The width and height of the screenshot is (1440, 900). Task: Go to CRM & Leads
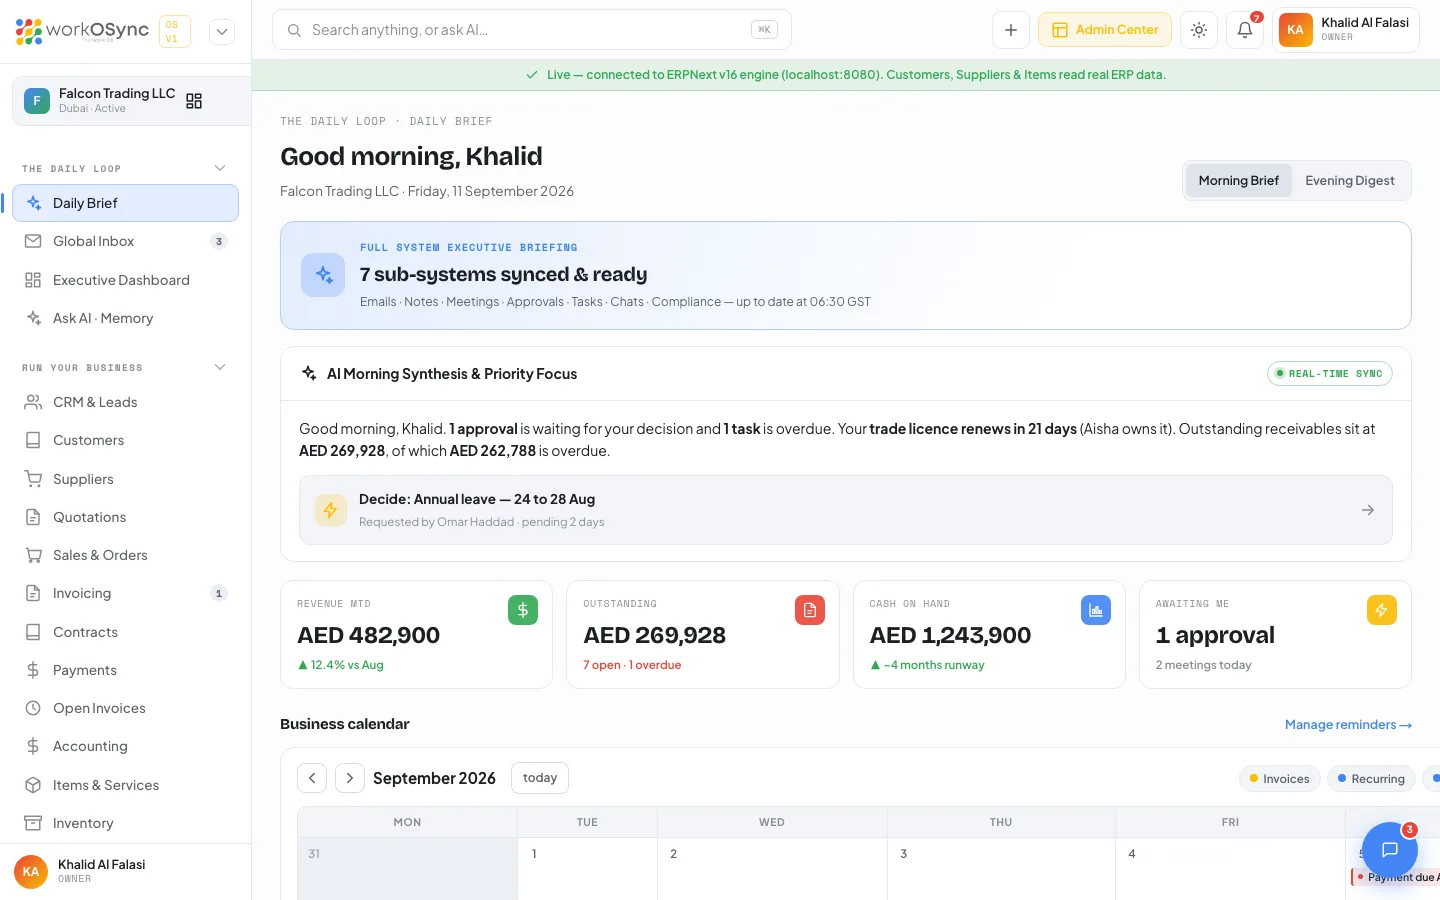pos(125,402)
